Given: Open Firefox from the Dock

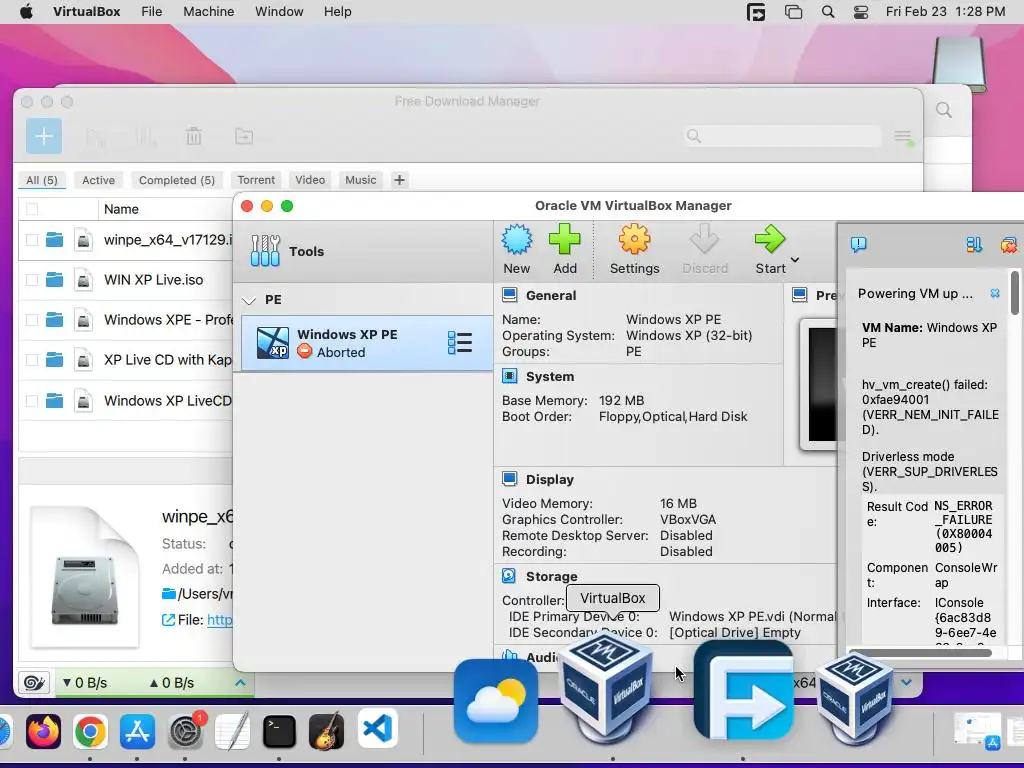Looking at the screenshot, I should pyautogui.click(x=43, y=731).
